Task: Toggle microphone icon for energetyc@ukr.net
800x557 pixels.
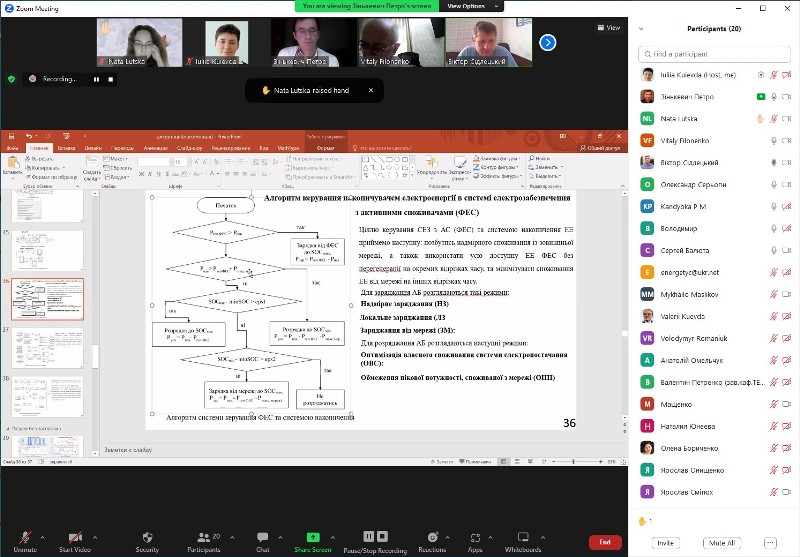Action: tap(773, 272)
